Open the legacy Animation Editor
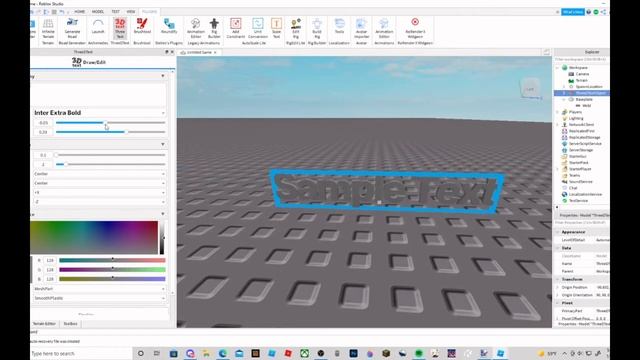This screenshot has width=640, height=360. point(196,28)
